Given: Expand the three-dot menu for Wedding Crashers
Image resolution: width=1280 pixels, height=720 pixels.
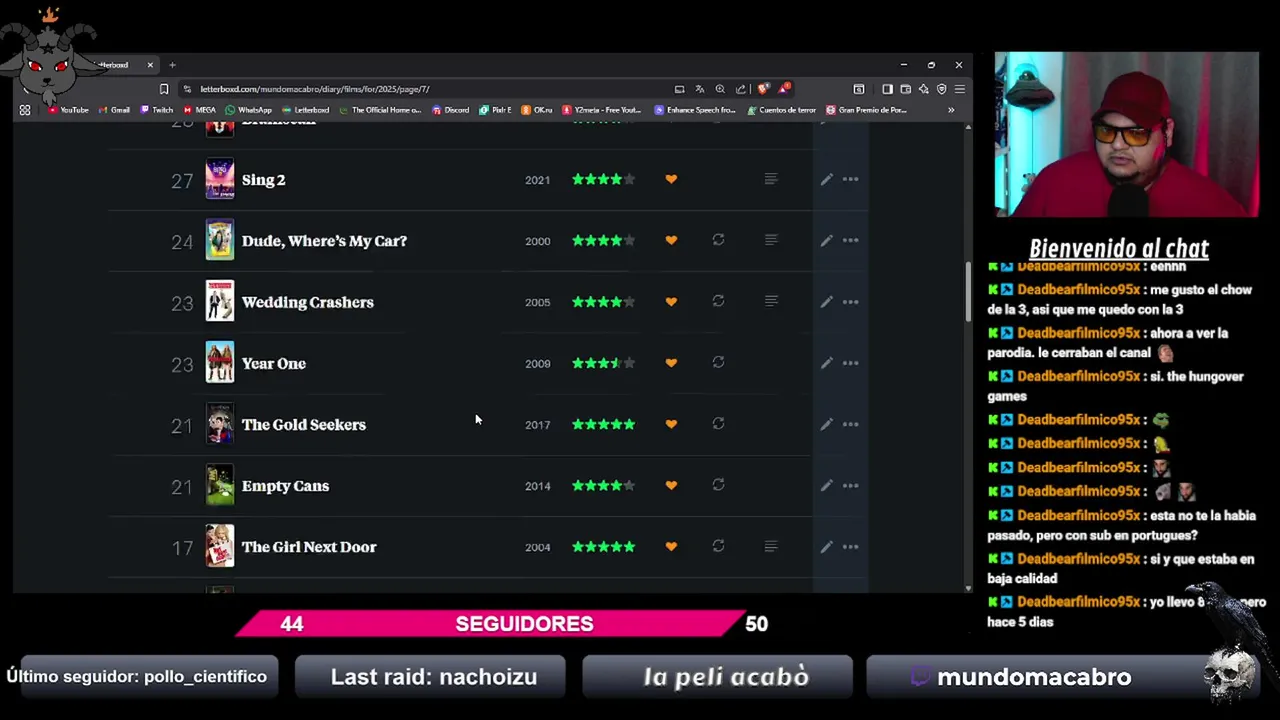Looking at the screenshot, I should pos(850,302).
